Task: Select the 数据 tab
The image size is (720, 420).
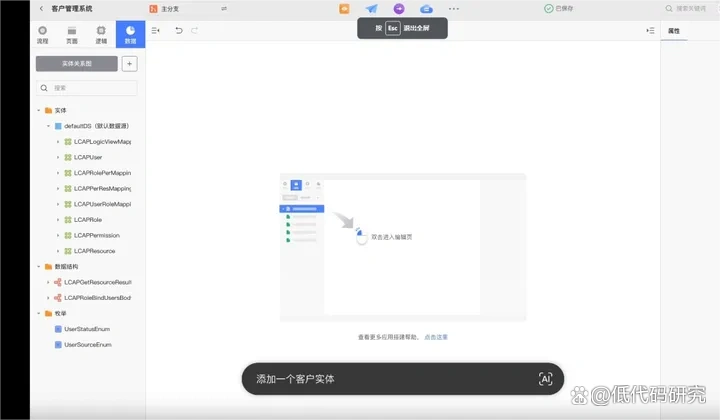Action: coord(130,34)
